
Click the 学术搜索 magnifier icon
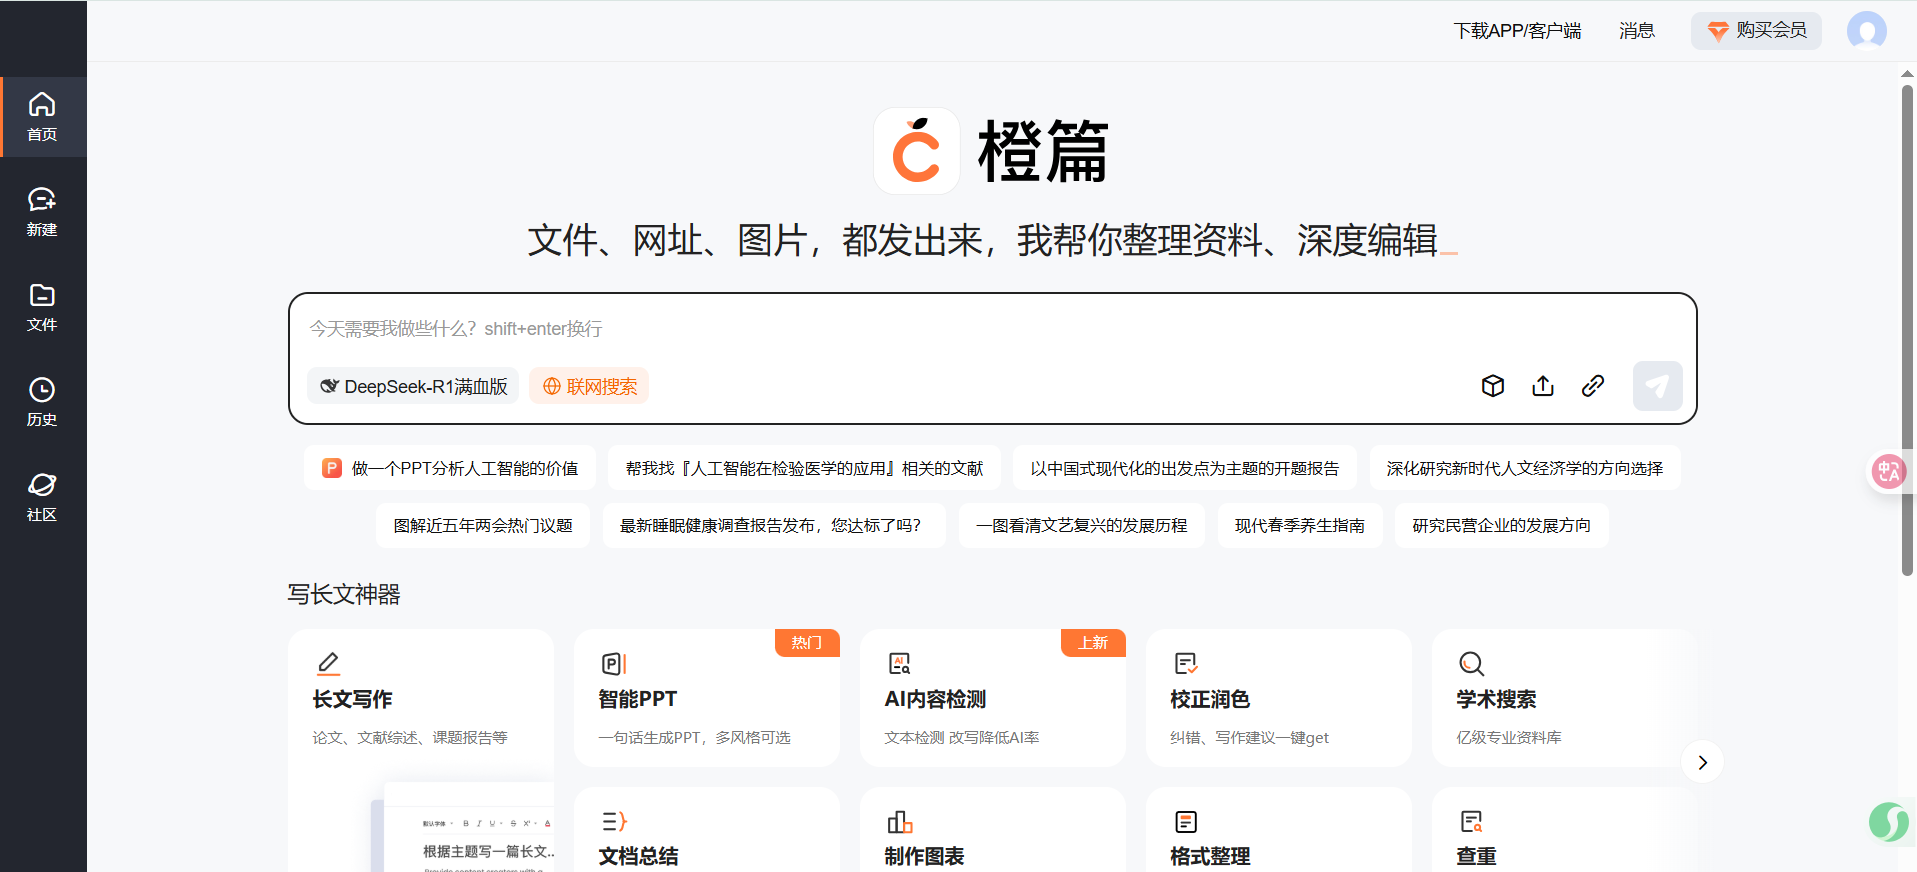(1471, 663)
